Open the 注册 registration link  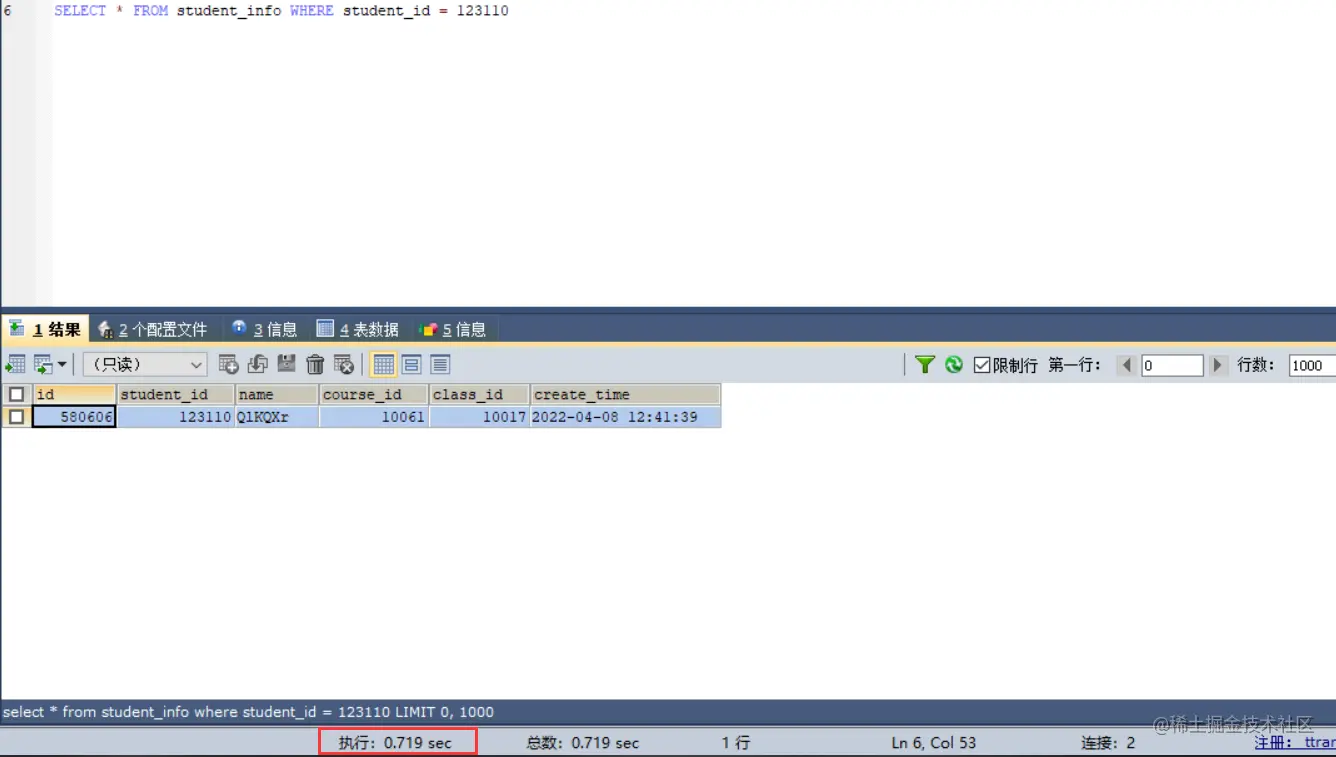[x=1295, y=743]
